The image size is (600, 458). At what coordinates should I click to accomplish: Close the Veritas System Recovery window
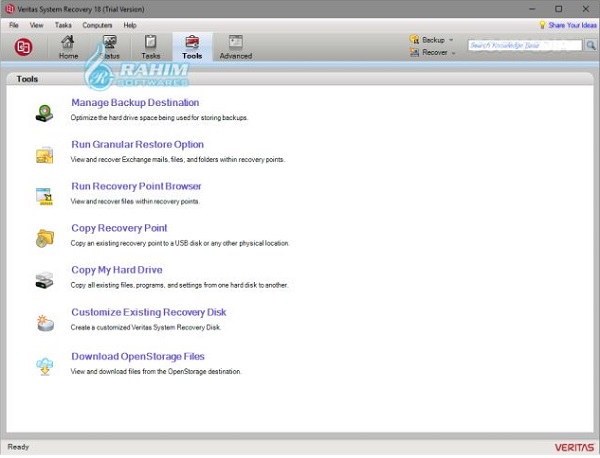point(585,8)
